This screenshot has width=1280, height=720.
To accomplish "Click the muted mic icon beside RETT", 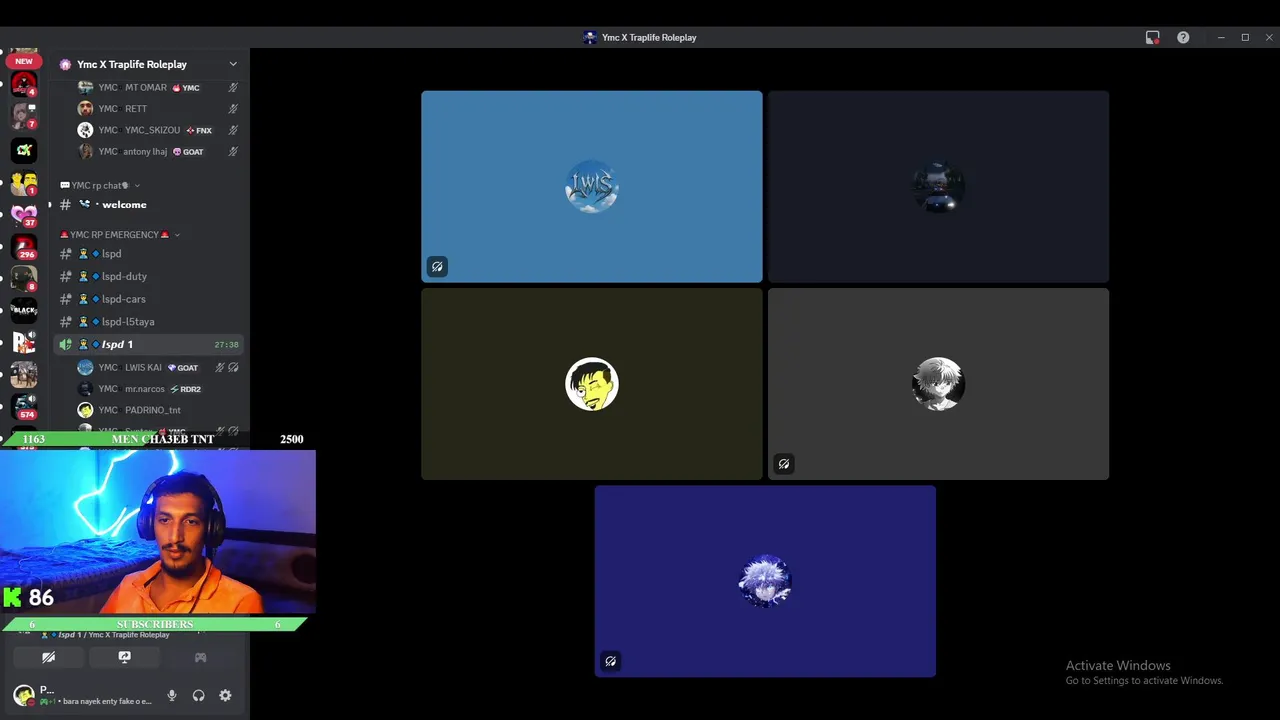I will click(233, 108).
